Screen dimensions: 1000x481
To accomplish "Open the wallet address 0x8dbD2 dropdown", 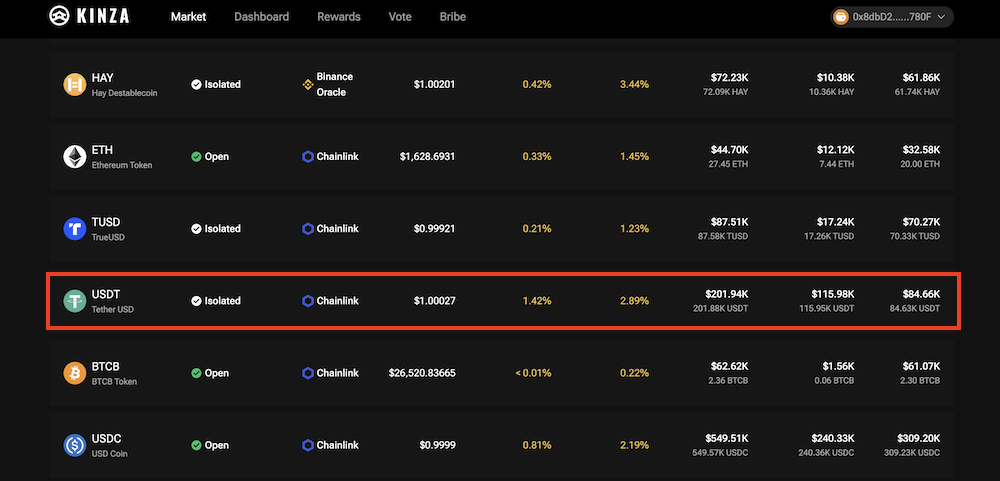I will click(x=892, y=17).
